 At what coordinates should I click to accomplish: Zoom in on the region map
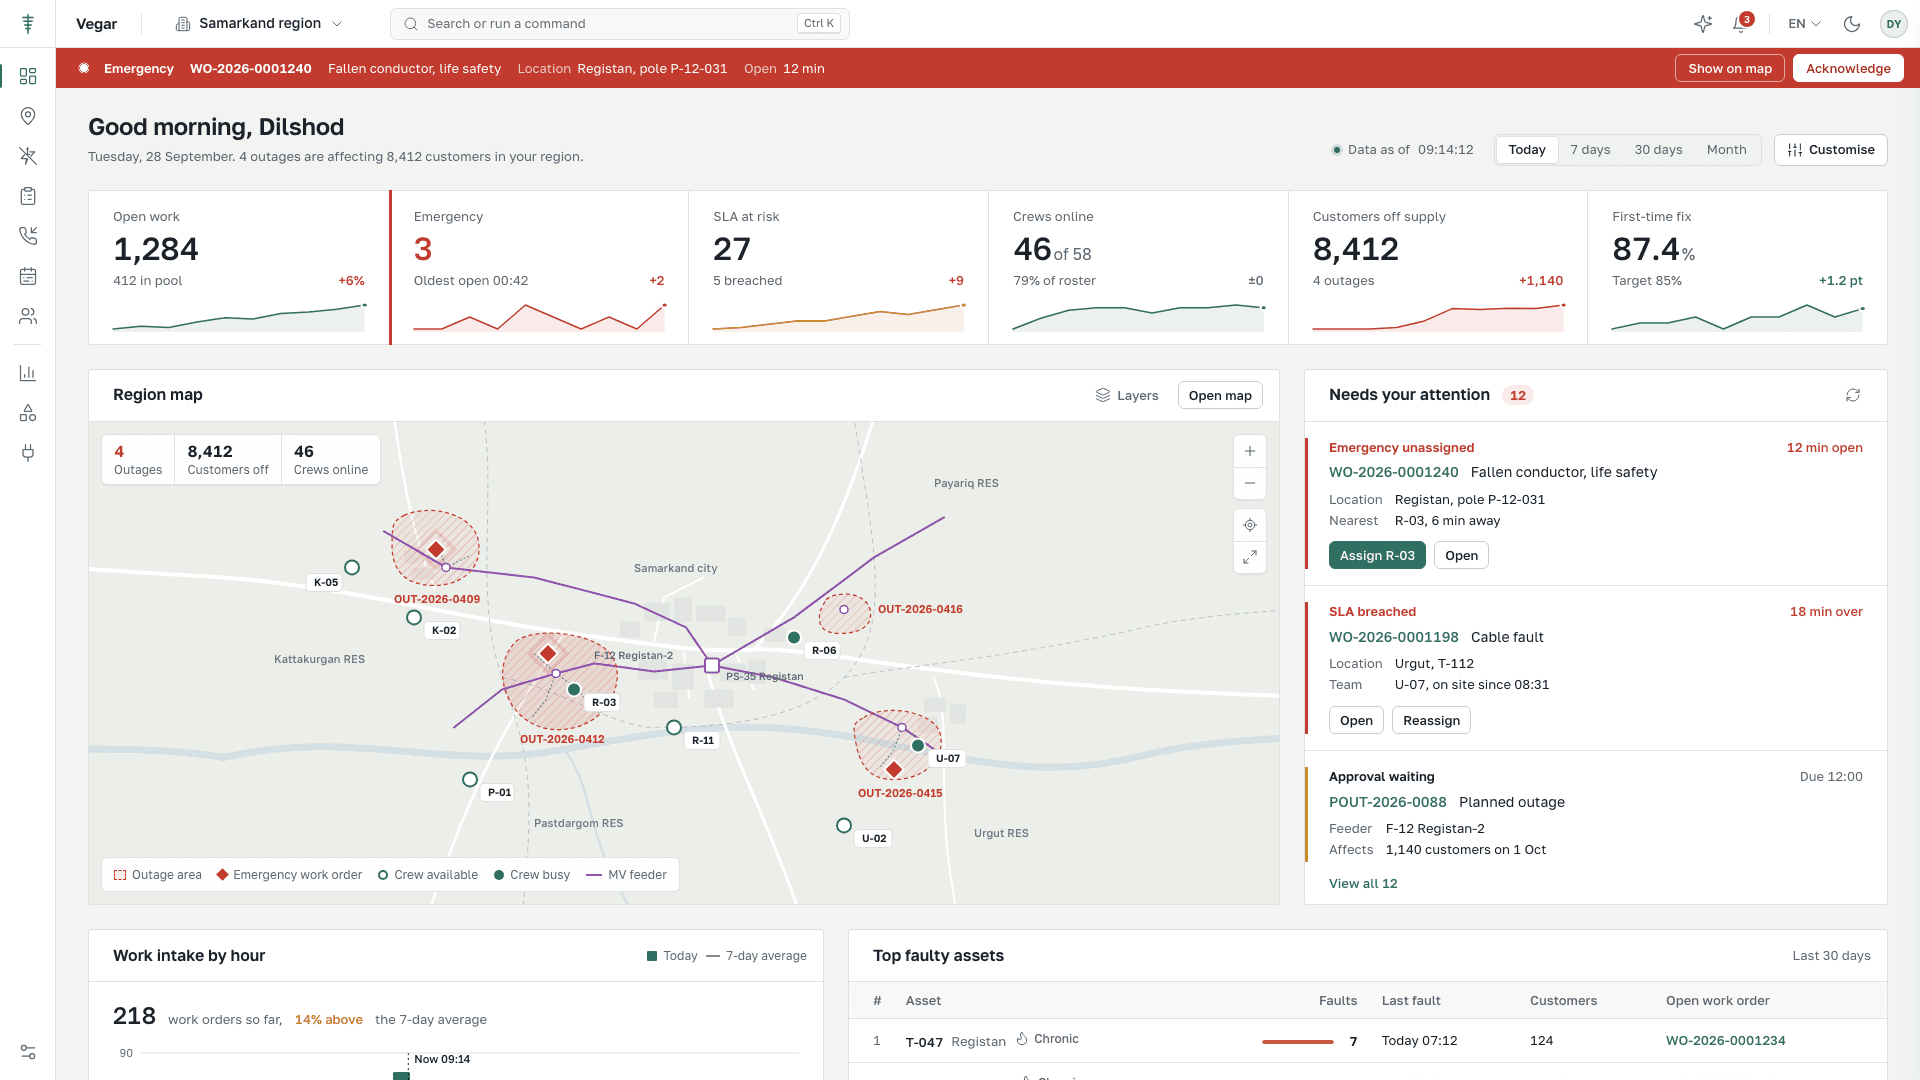pyautogui.click(x=1250, y=451)
